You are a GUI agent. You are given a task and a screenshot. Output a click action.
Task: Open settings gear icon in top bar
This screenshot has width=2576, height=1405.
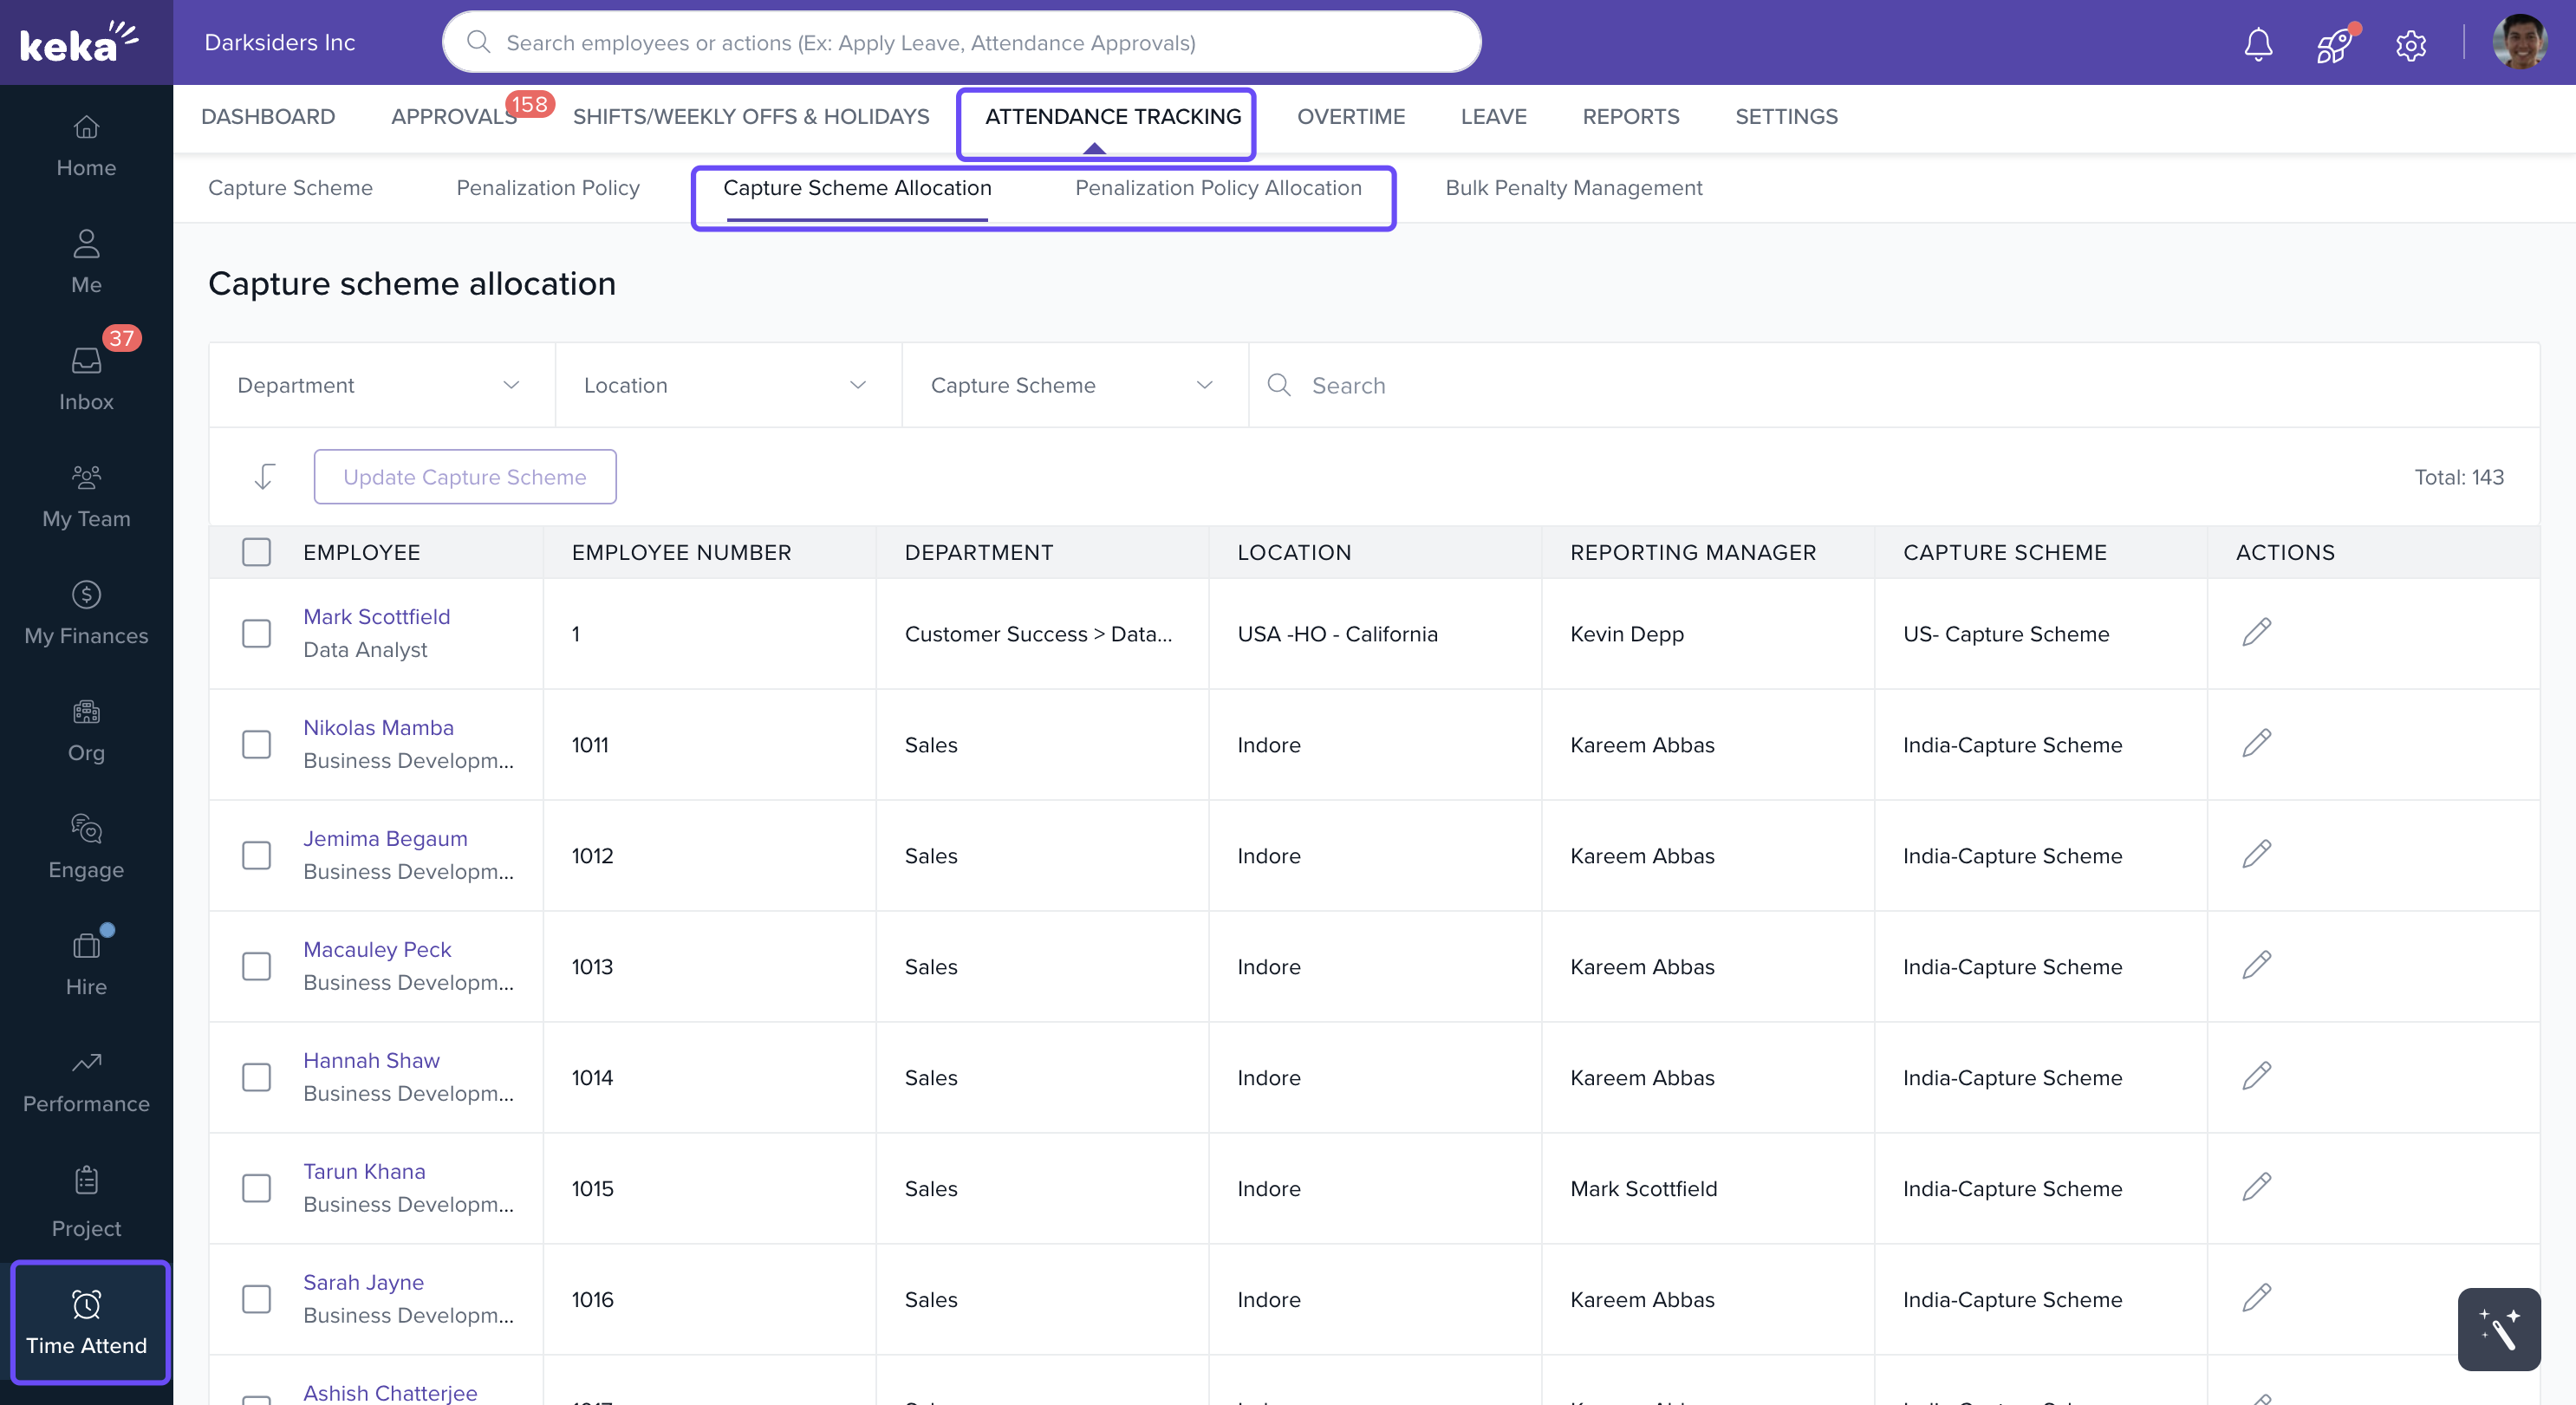coord(2410,45)
